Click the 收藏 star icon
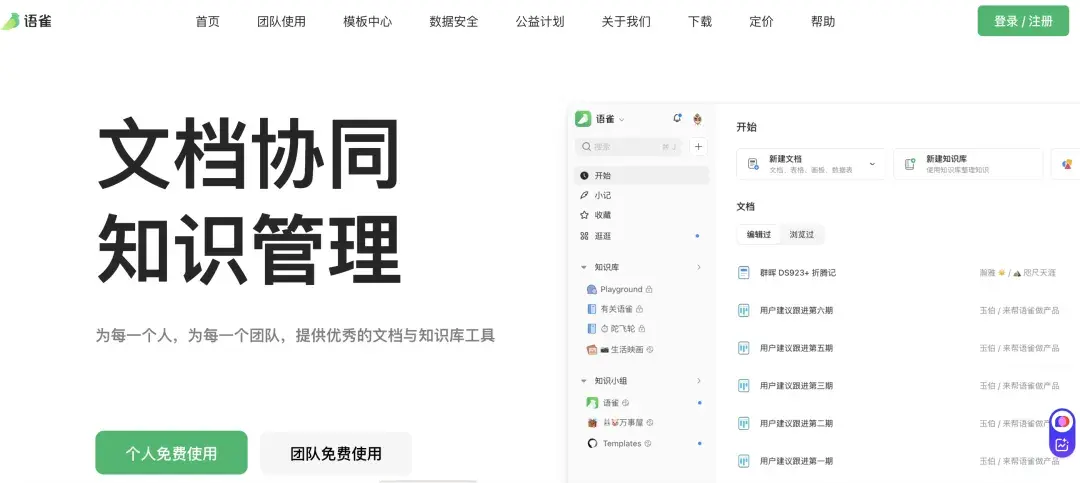This screenshot has height=483, width=1080. pos(584,215)
